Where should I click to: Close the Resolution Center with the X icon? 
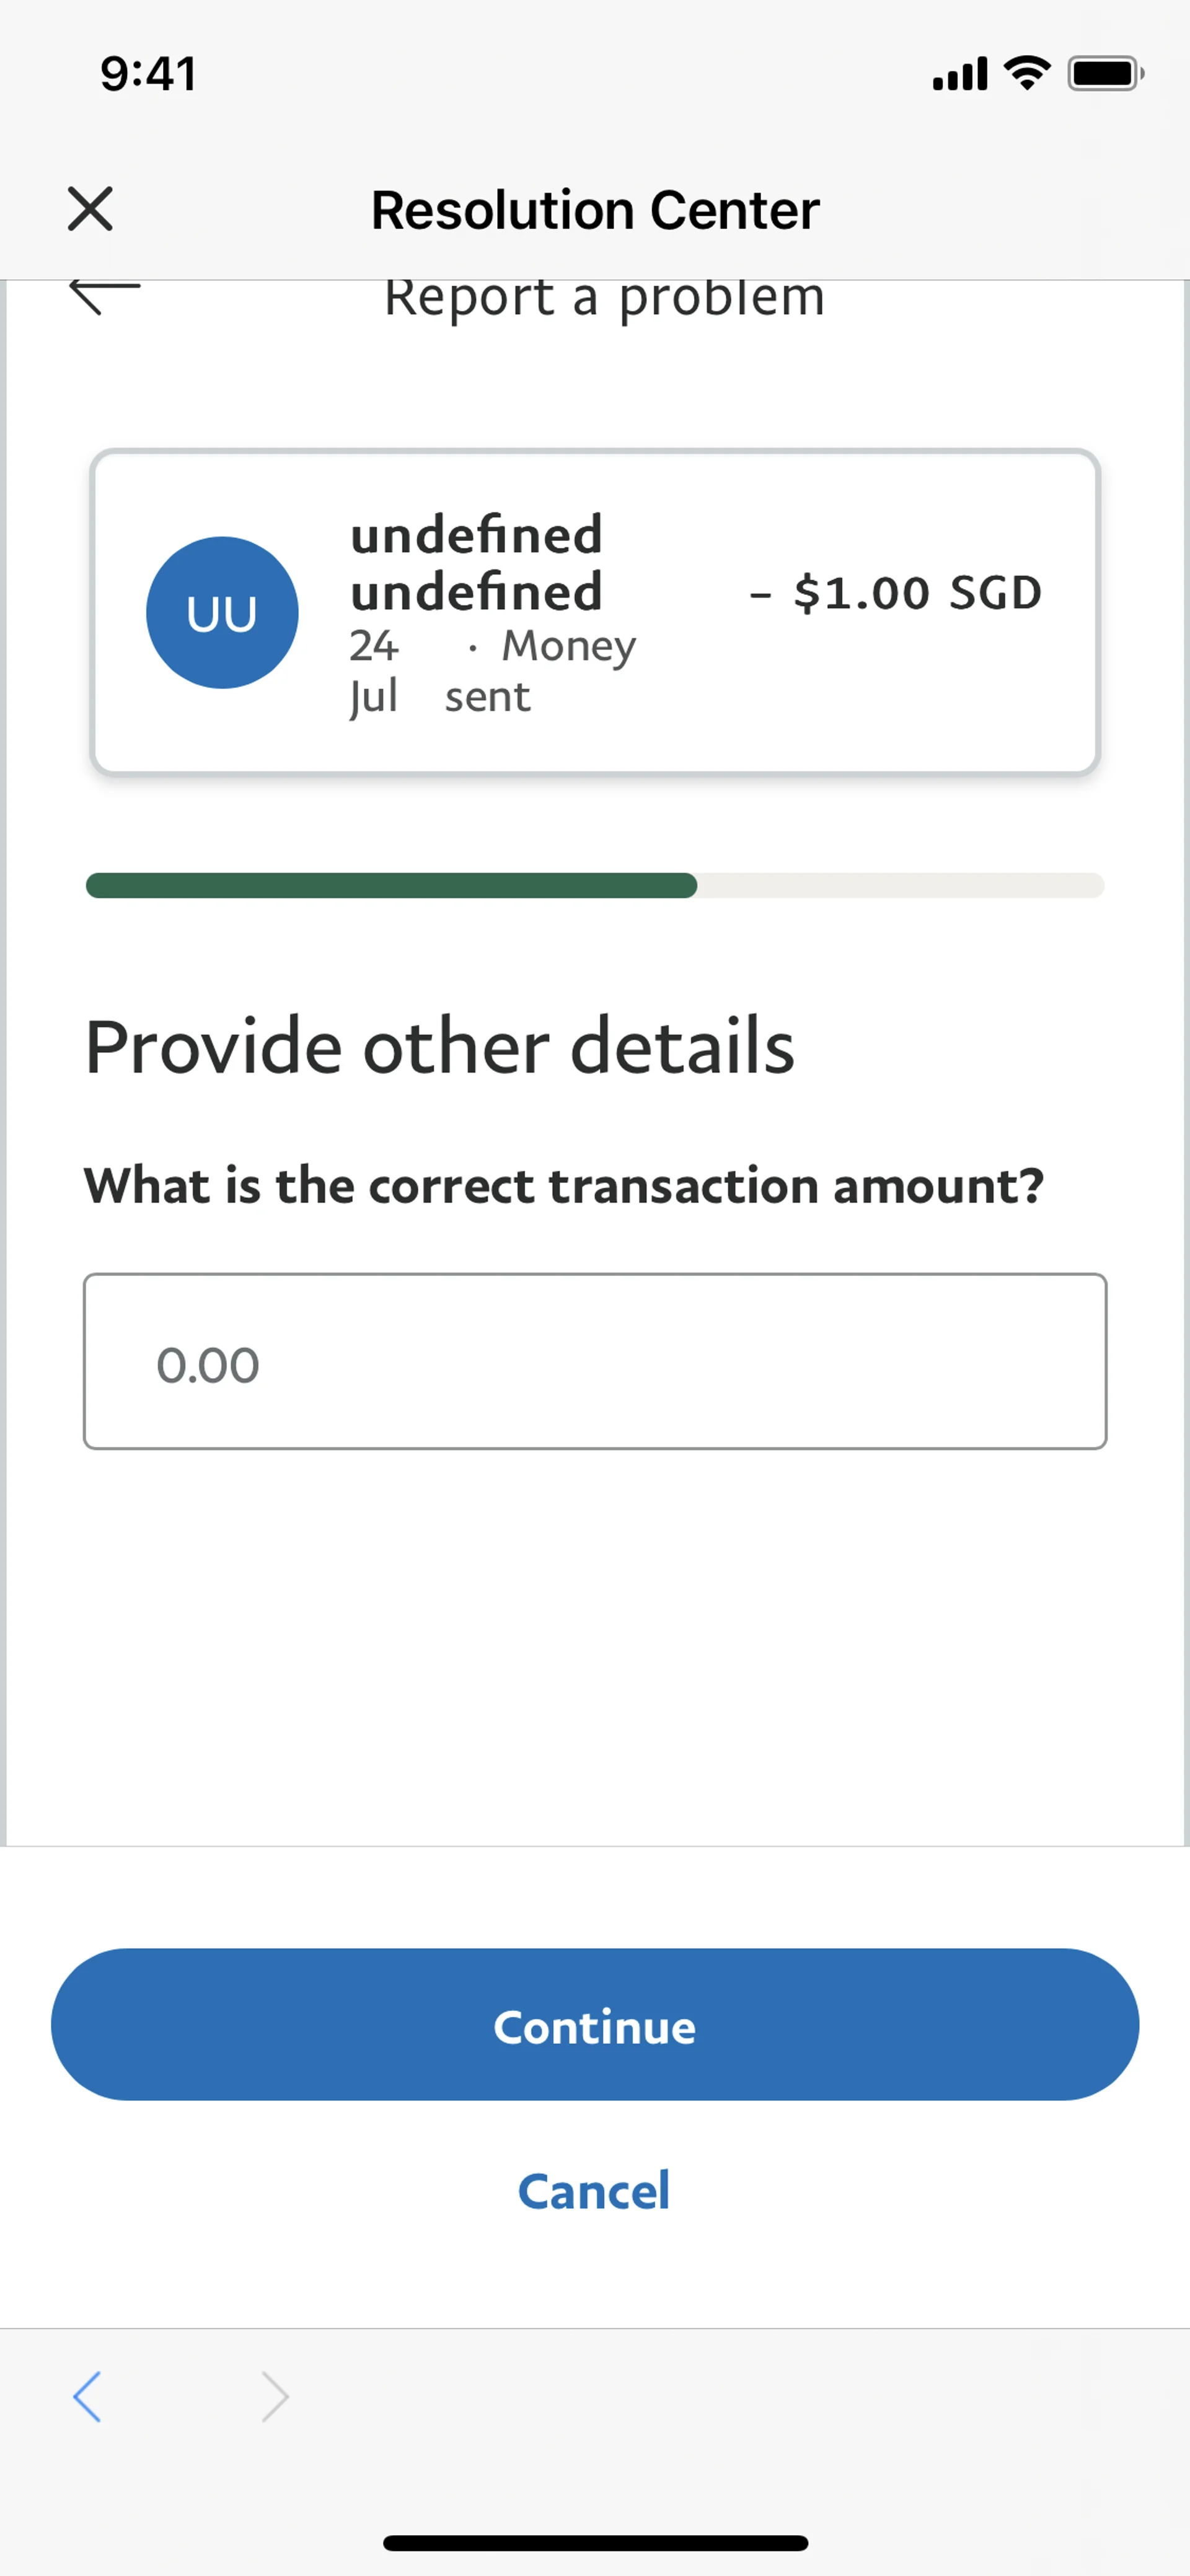coord(90,209)
